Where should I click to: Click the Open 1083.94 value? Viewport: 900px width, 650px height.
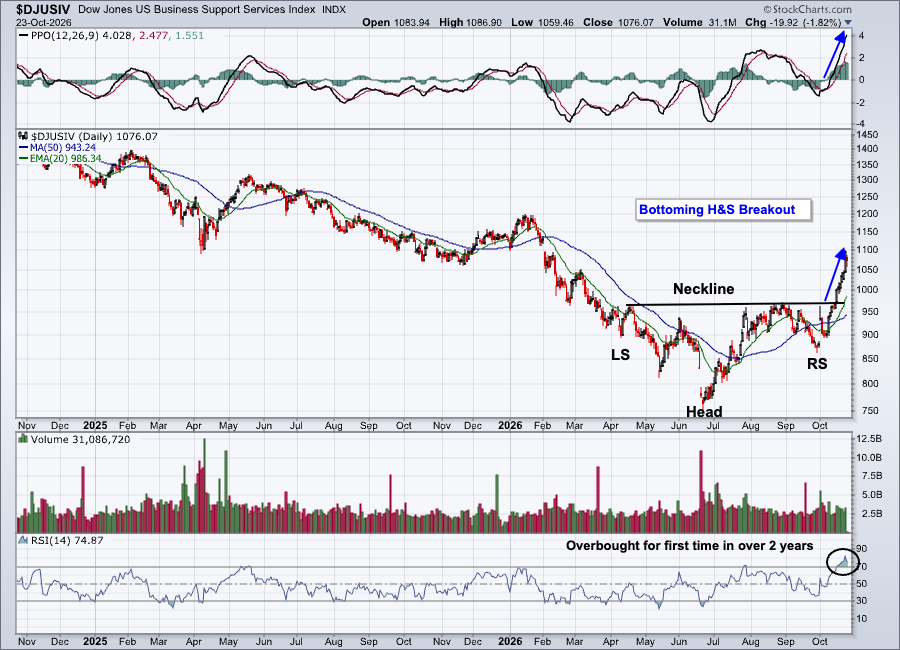[x=396, y=22]
